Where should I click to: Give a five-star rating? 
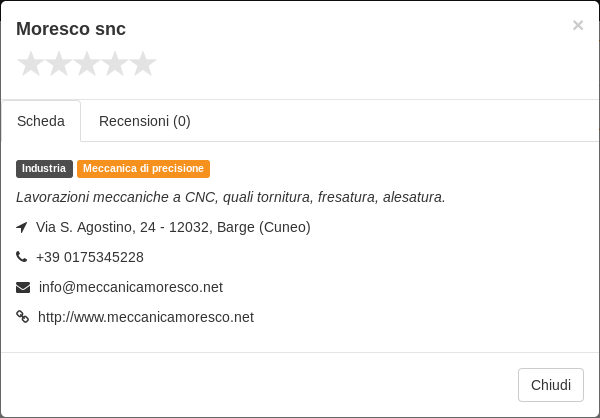point(143,64)
